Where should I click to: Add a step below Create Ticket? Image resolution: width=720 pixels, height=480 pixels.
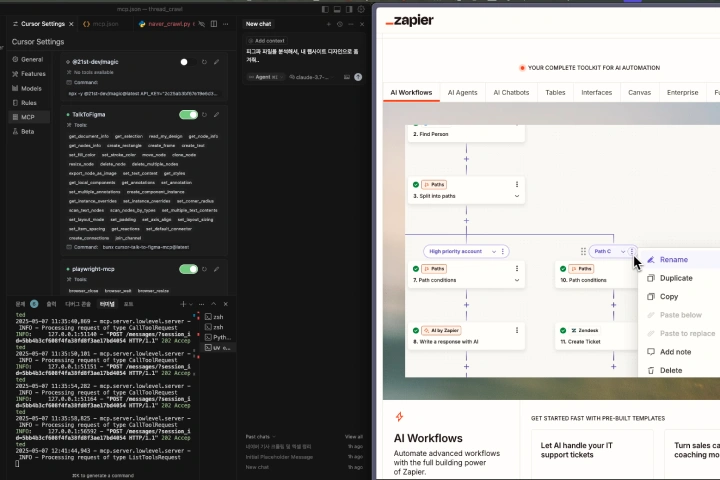(x=613, y=367)
